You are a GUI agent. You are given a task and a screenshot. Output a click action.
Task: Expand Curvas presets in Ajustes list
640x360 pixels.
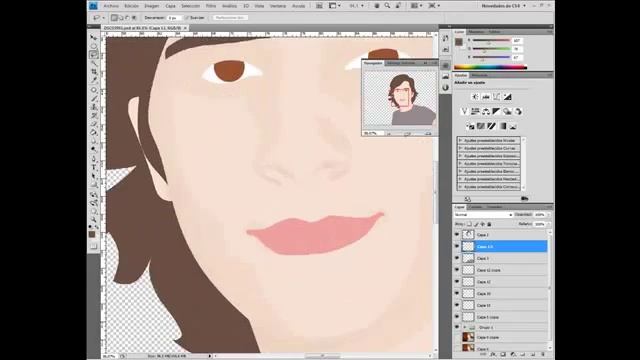pyautogui.click(x=460, y=148)
